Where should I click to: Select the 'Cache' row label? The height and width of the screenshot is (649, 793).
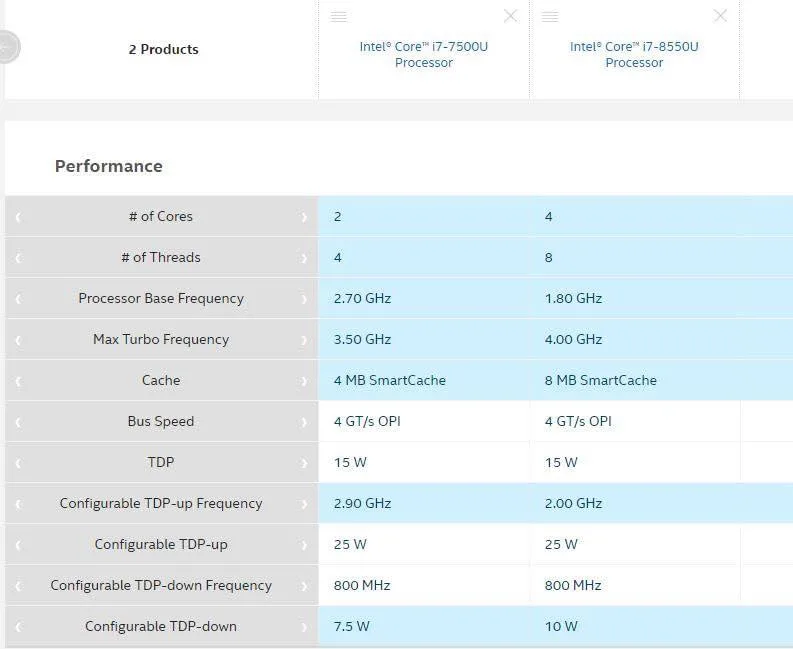tap(161, 380)
